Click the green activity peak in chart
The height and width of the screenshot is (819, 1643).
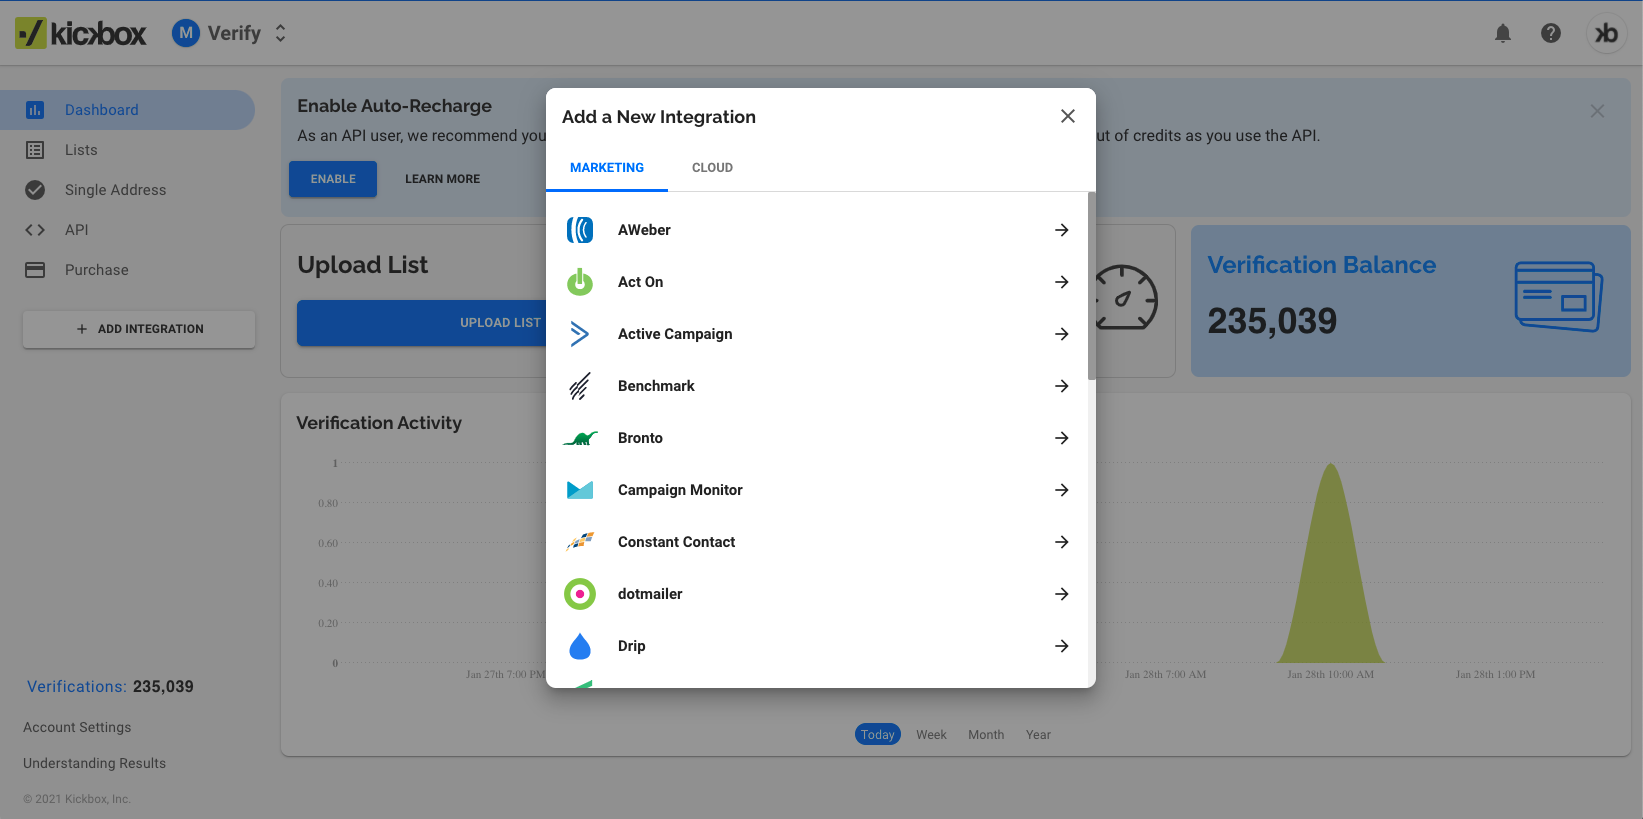pyautogui.click(x=1330, y=563)
